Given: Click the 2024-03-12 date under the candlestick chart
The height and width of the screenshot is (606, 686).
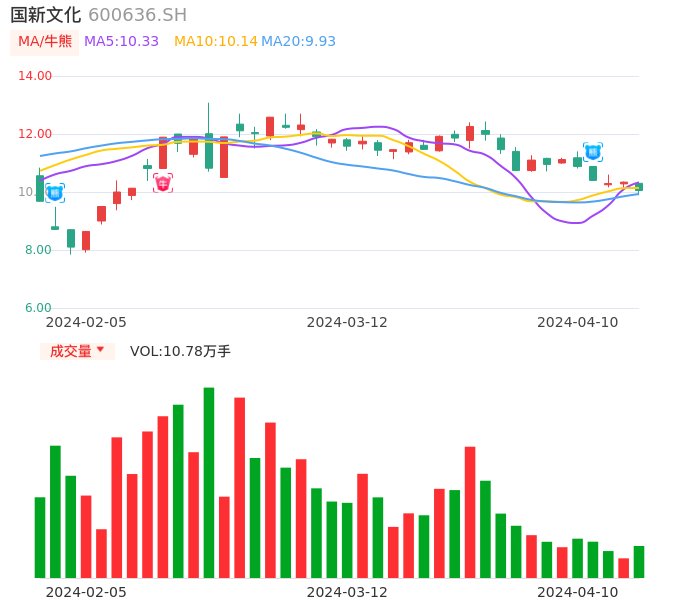Looking at the screenshot, I should click(347, 322).
